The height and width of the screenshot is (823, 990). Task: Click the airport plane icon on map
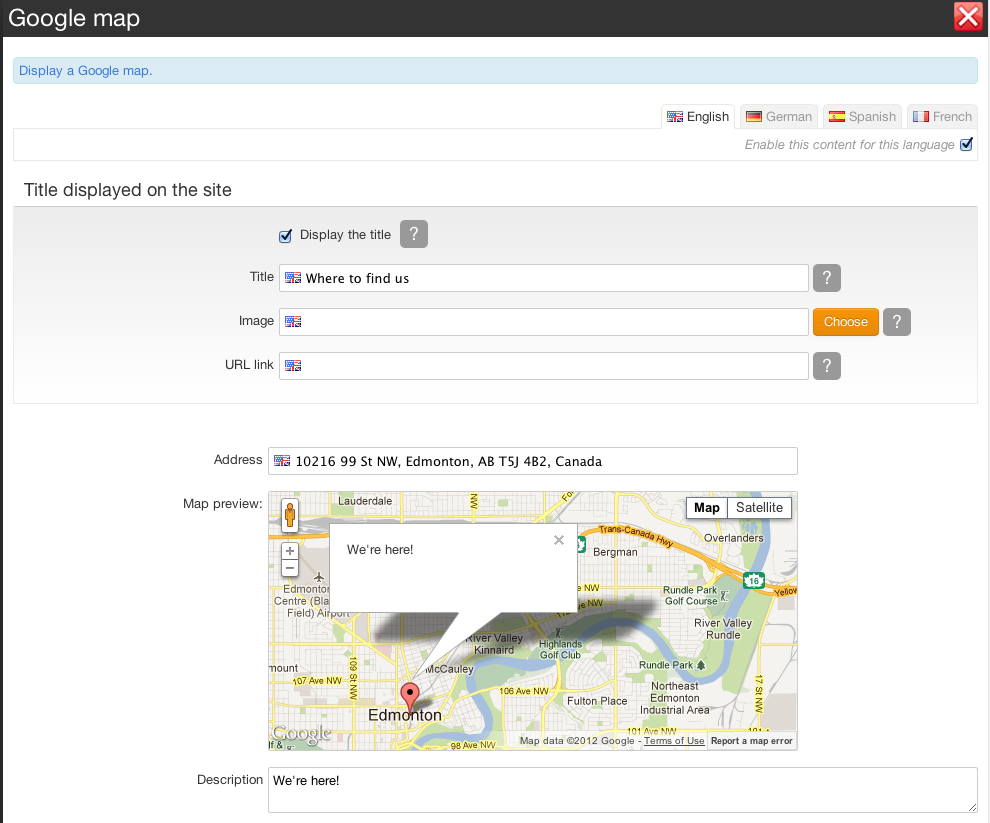[319, 577]
